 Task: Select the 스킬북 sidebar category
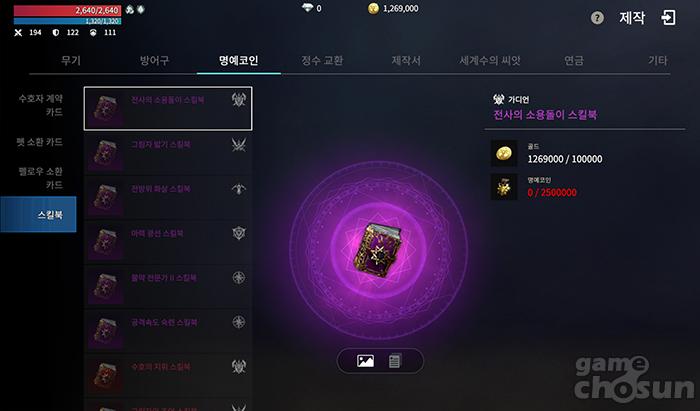(38, 214)
